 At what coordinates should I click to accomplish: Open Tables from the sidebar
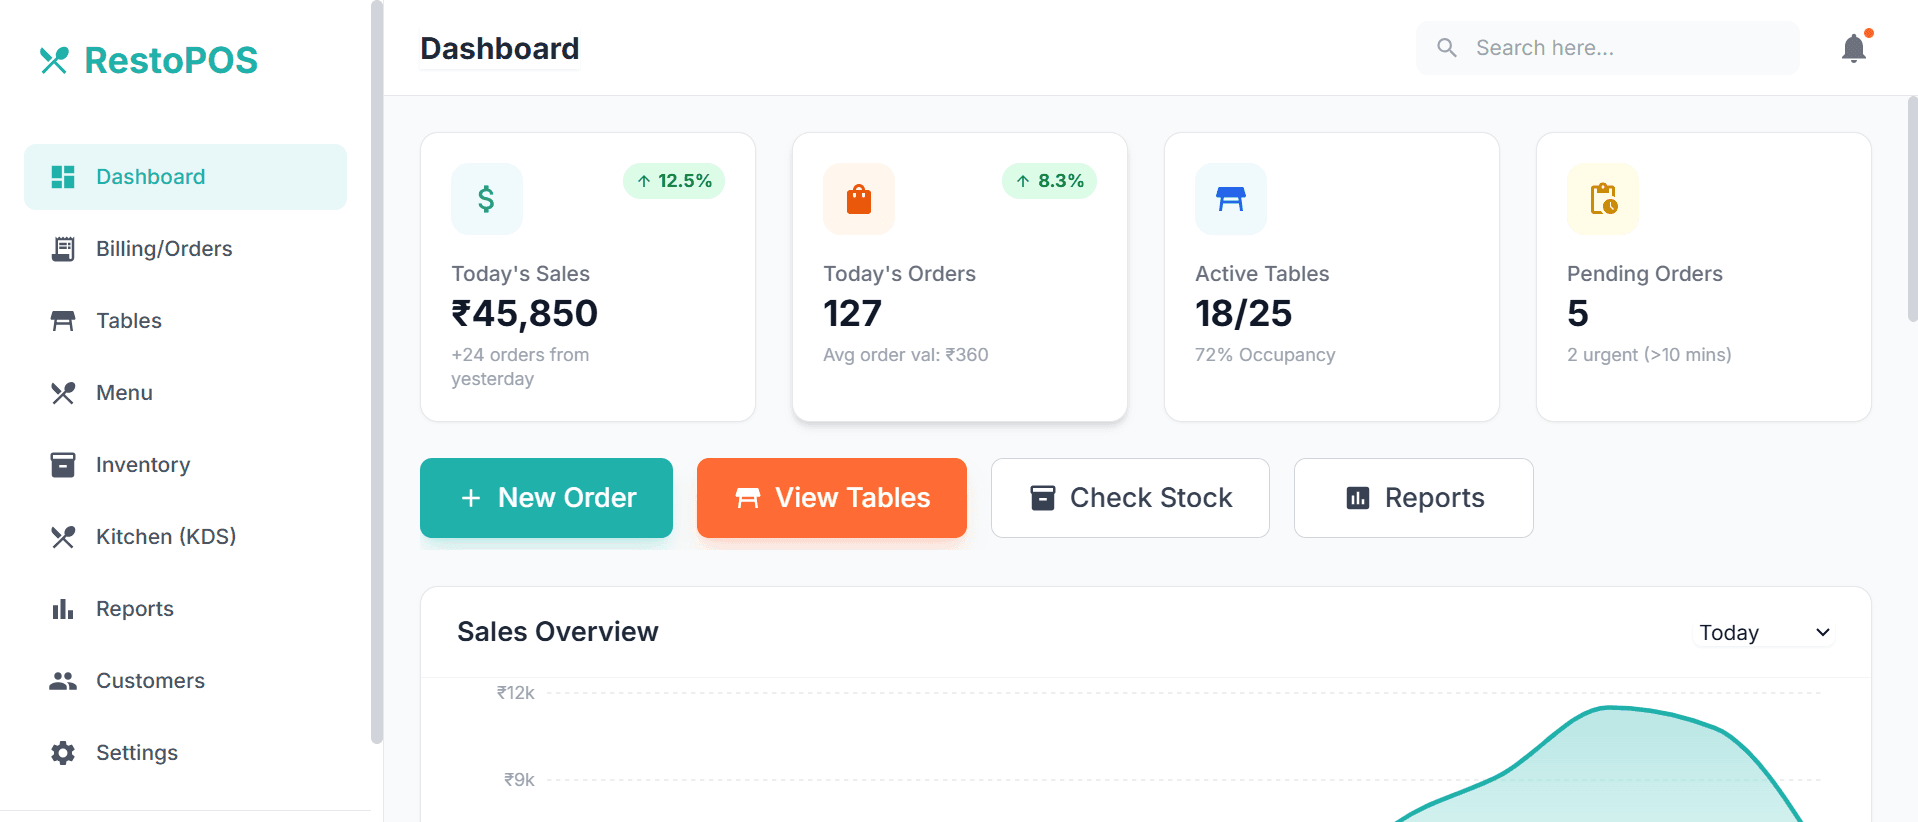pyautogui.click(x=185, y=321)
